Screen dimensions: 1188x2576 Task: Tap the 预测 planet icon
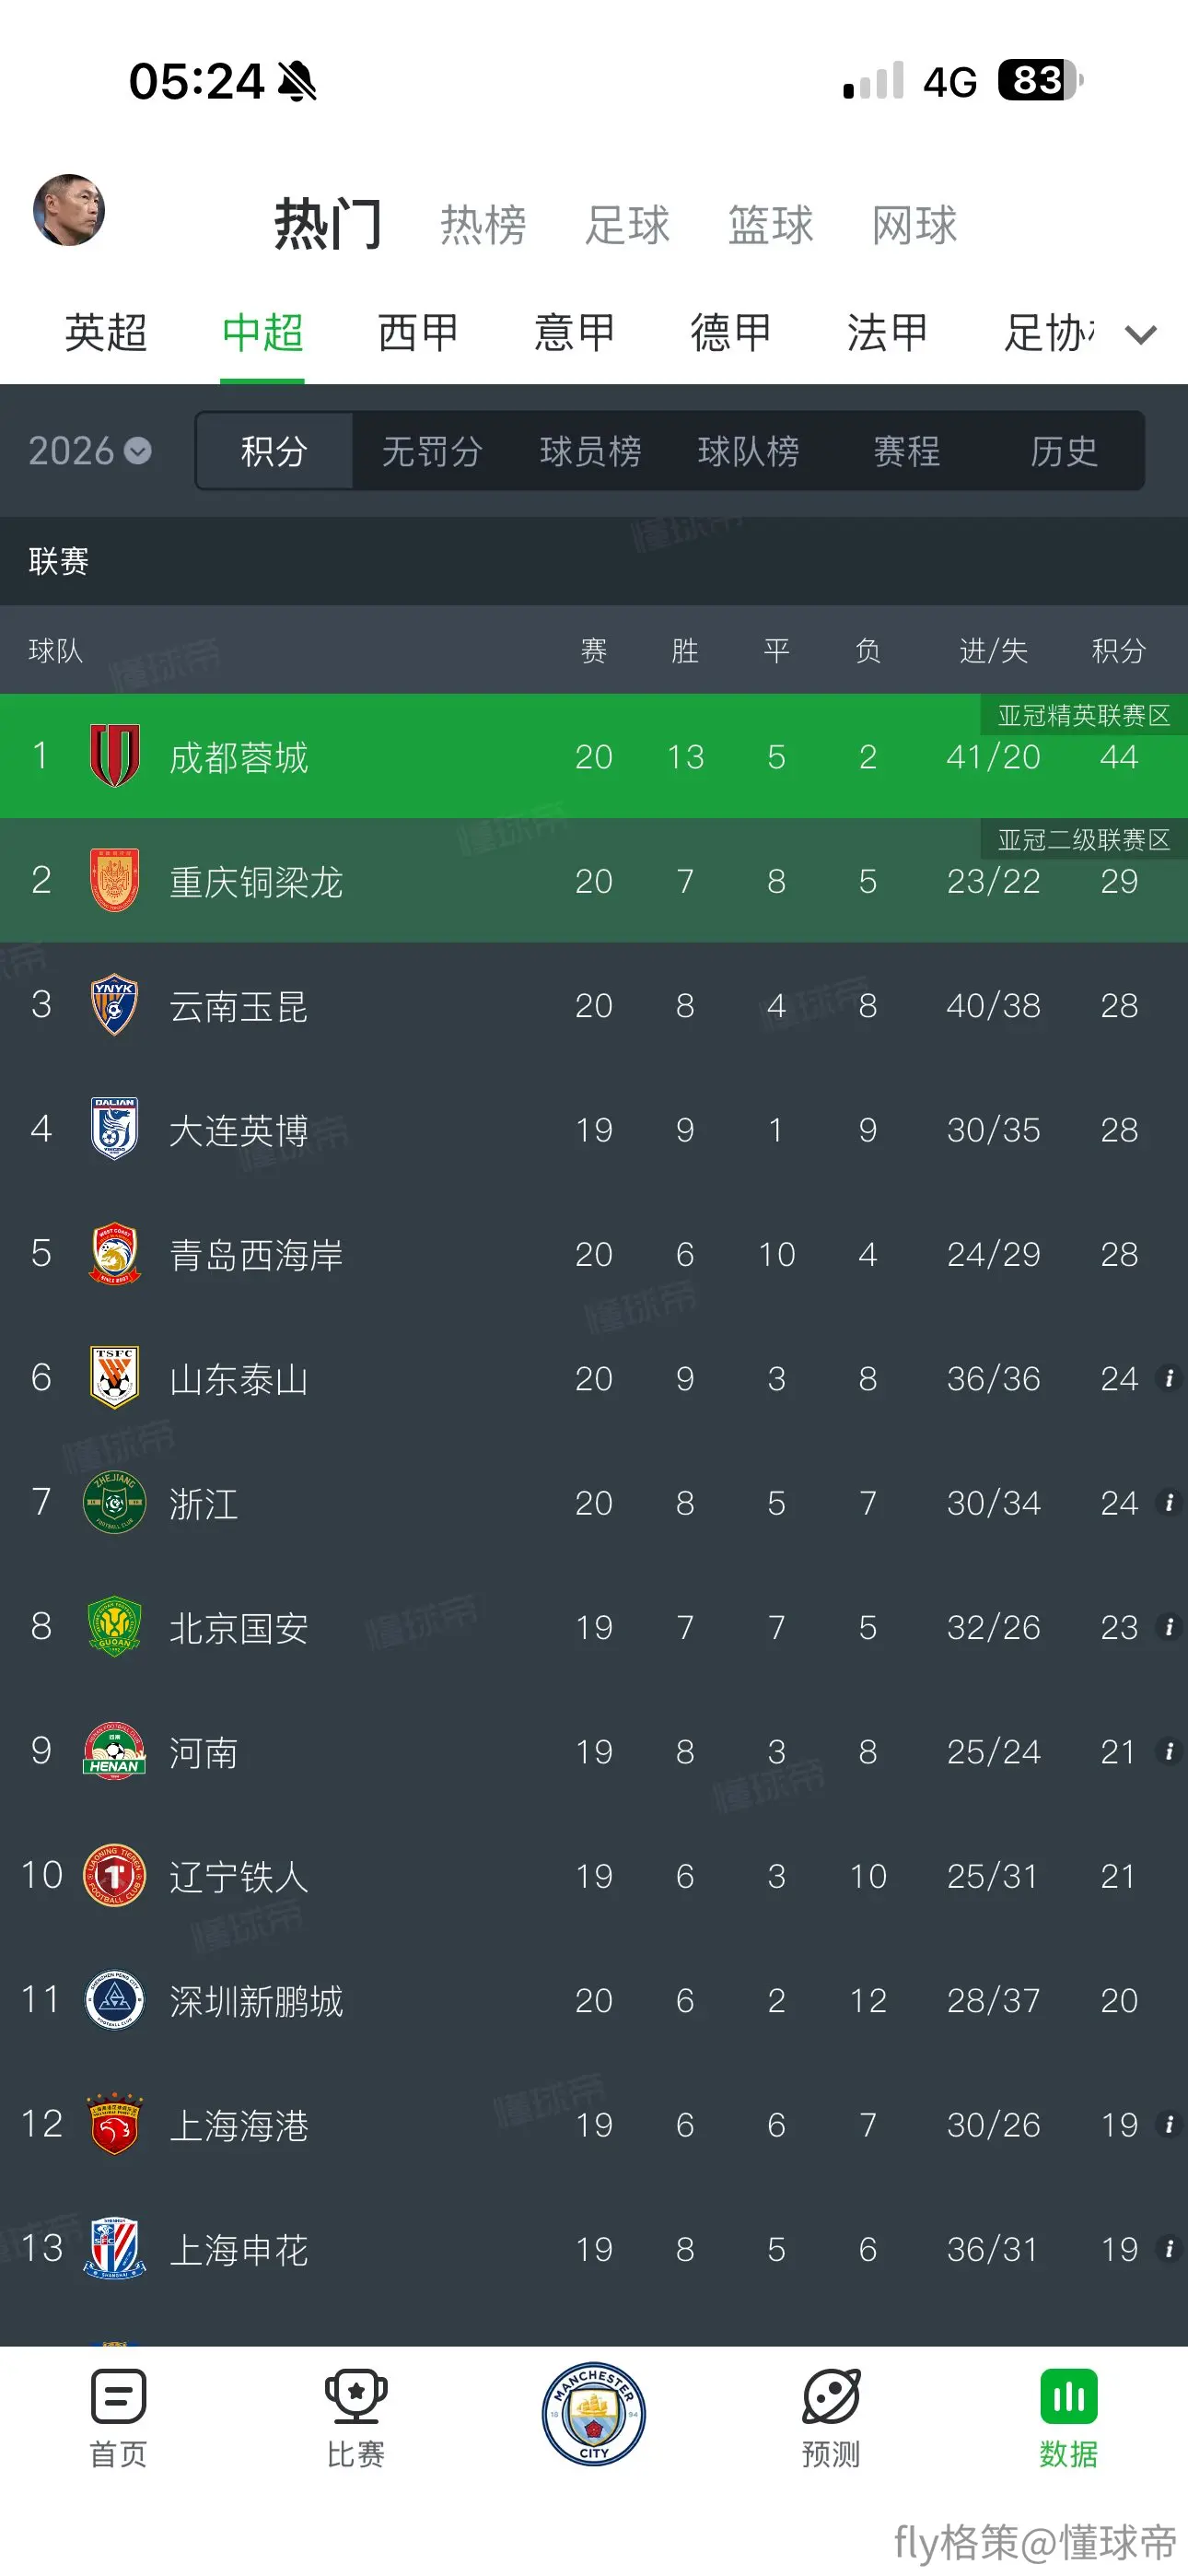[x=831, y=2397]
